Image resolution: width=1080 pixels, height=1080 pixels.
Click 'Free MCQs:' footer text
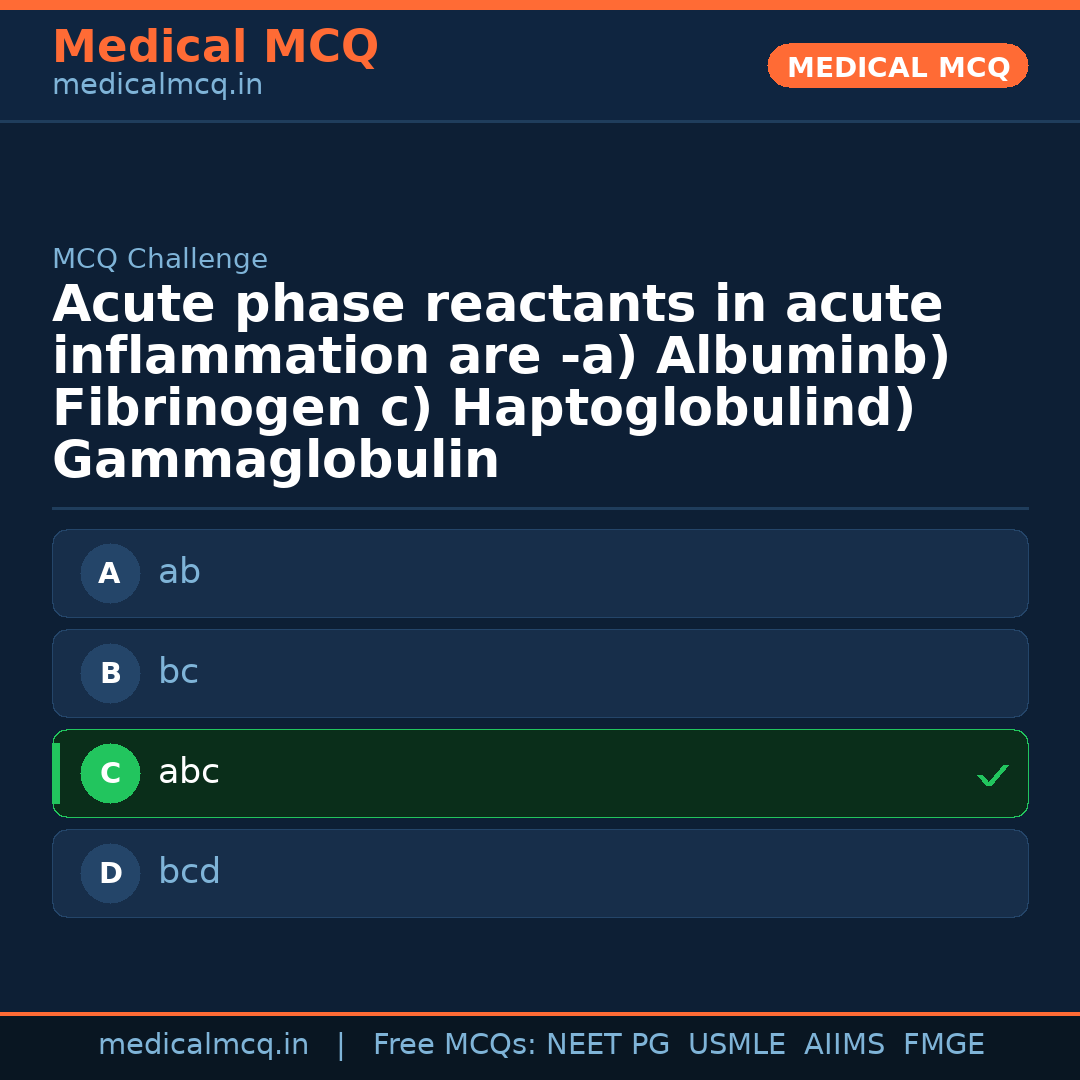click(x=455, y=1045)
